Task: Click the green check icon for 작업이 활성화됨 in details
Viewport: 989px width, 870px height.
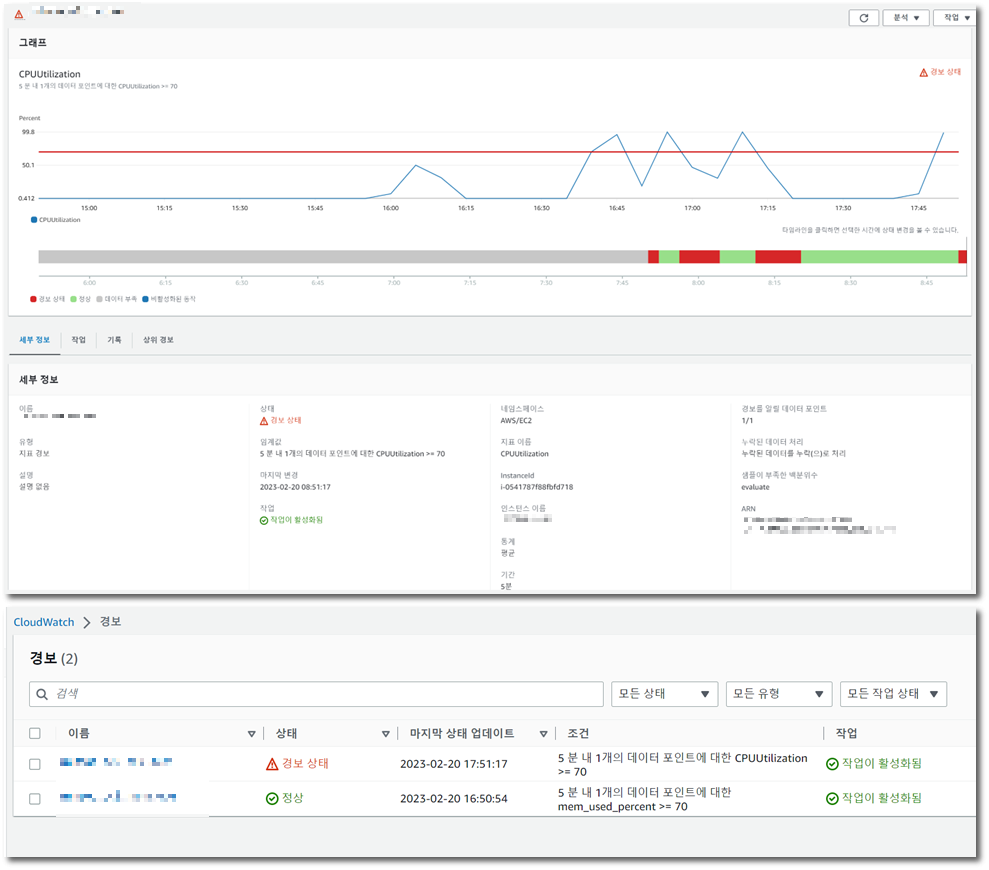Action: (264, 520)
